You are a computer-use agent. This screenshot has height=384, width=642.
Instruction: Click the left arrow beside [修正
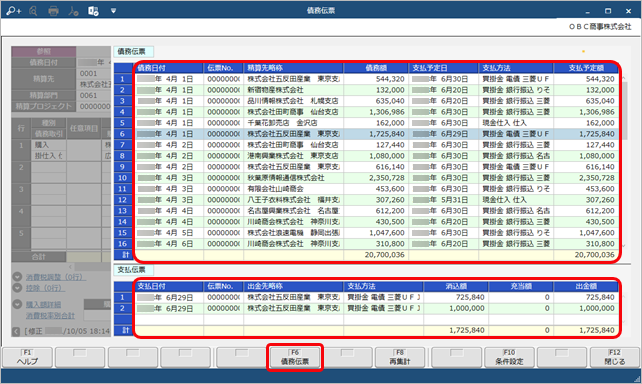16,331
